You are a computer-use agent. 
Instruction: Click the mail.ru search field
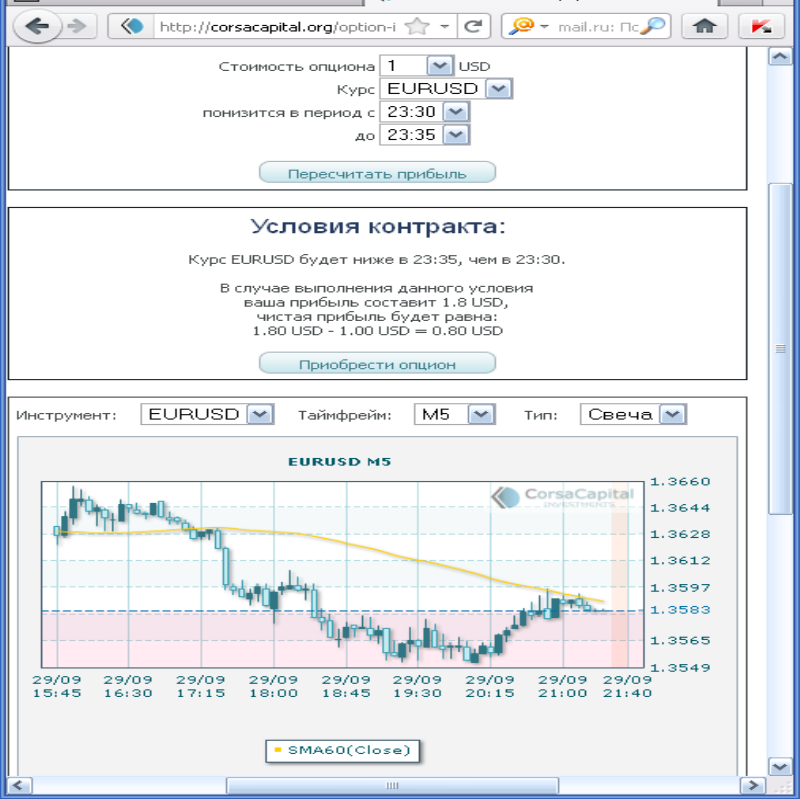598,26
